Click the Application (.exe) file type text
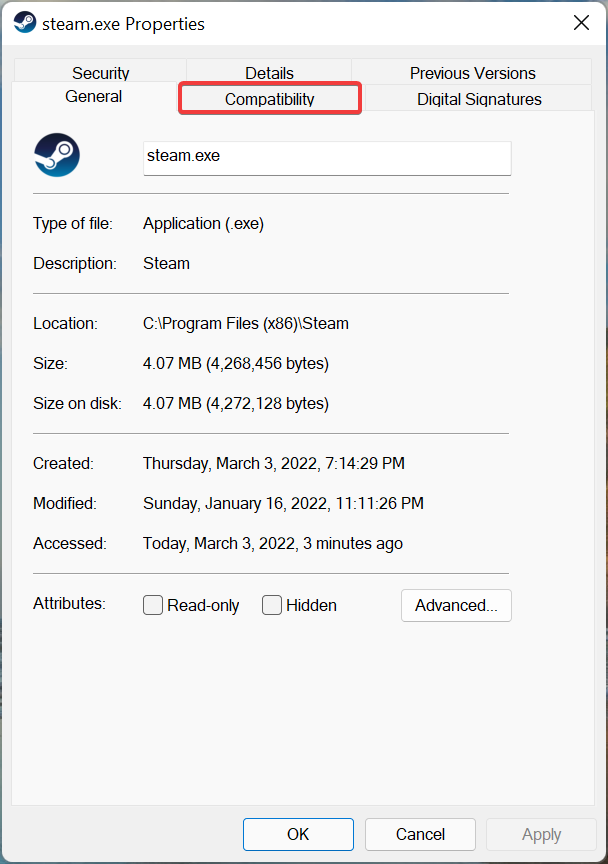 203,224
